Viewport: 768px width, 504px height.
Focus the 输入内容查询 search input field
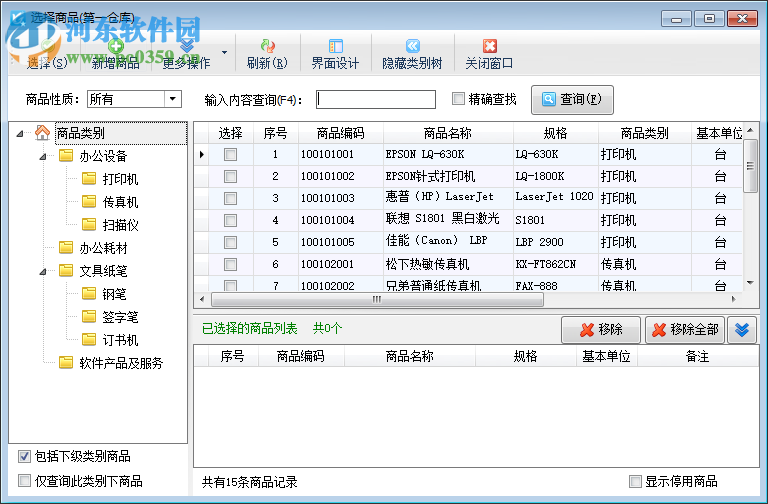pyautogui.click(x=376, y=99)
